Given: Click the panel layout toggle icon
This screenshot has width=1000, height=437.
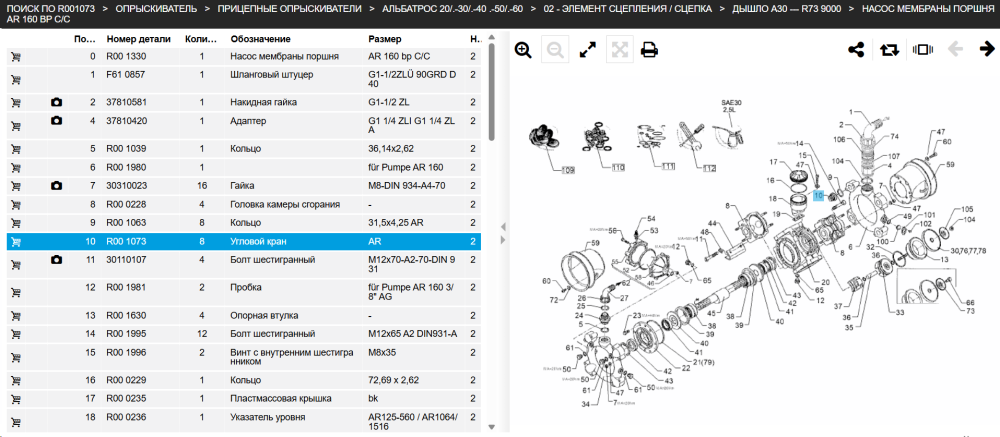Looking at the screenshot, I should pyautogui.click(x=923, y=50).
